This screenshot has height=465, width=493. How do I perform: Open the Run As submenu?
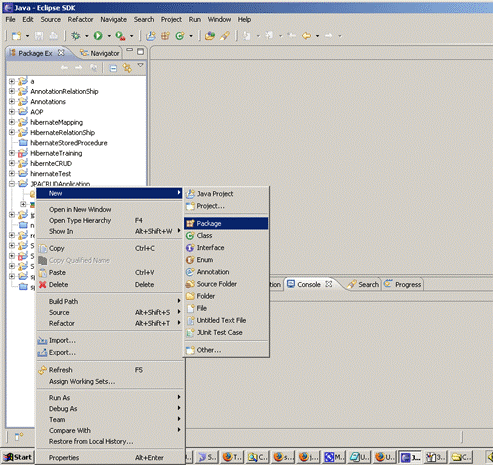pyautogui.click(x=109, y=398)
